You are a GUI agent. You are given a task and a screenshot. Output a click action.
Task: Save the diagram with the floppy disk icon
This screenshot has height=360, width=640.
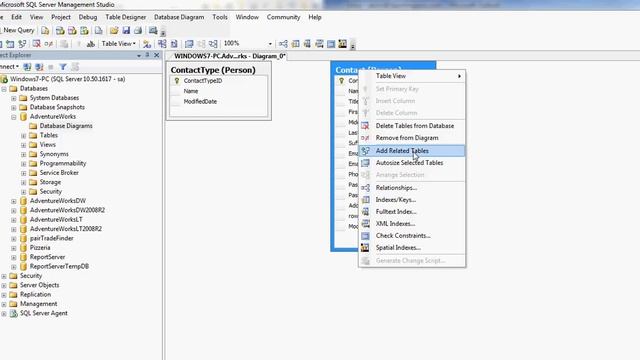coord(126,31)
